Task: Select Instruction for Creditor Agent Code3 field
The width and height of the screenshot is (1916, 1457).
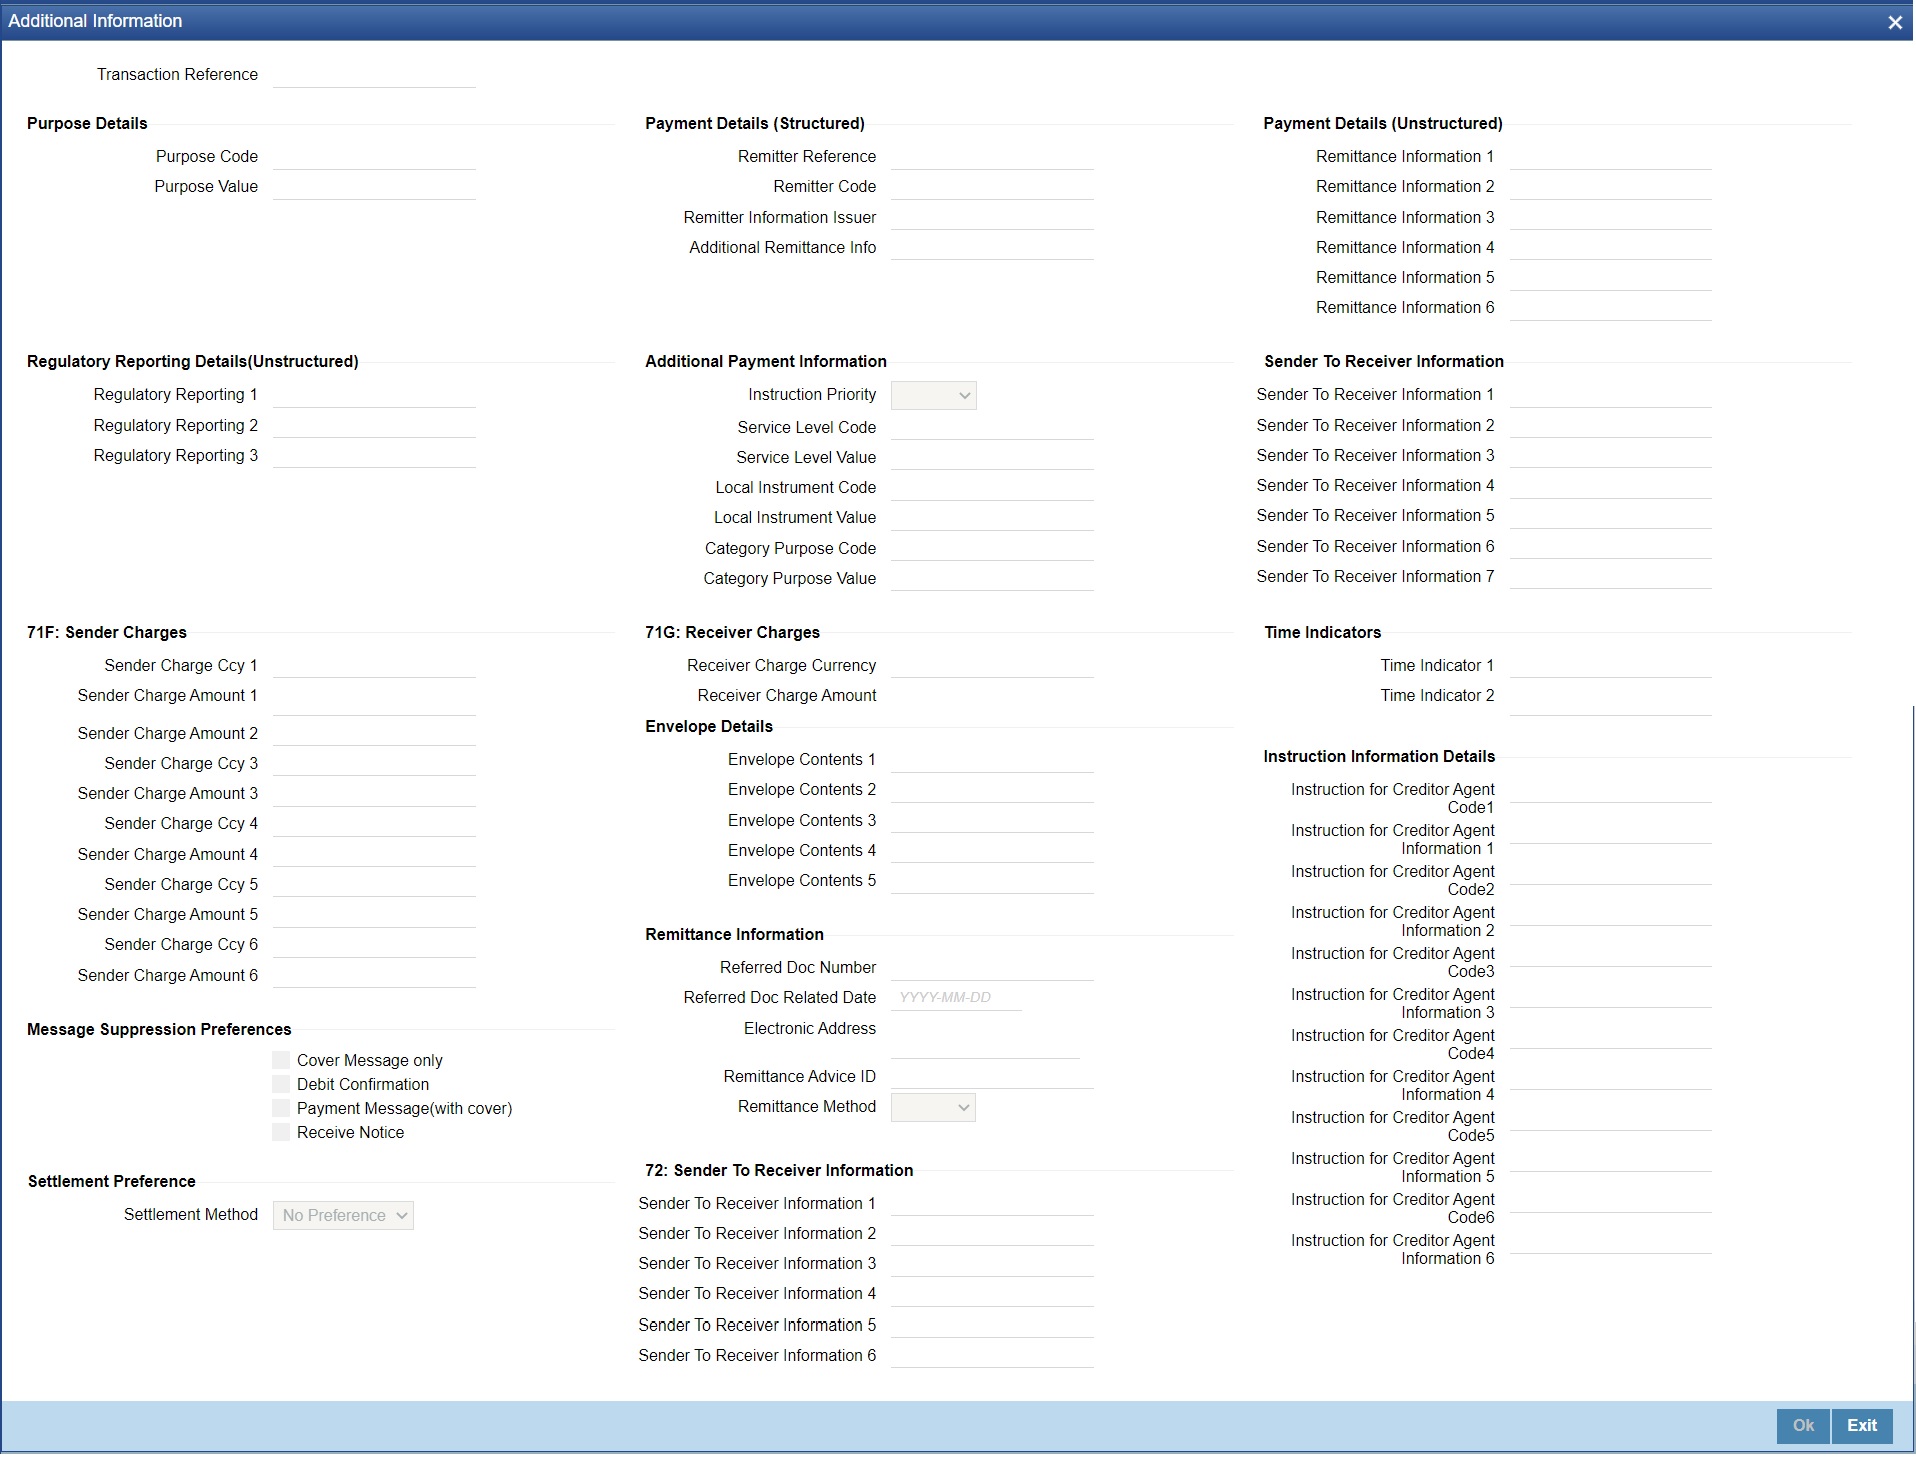Action: 1610,954
